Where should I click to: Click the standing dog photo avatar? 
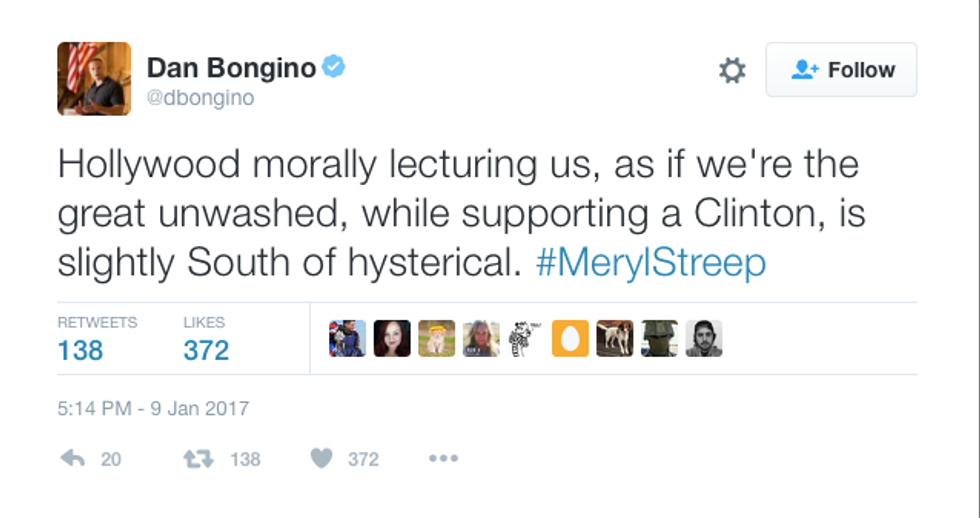point(614,339)
